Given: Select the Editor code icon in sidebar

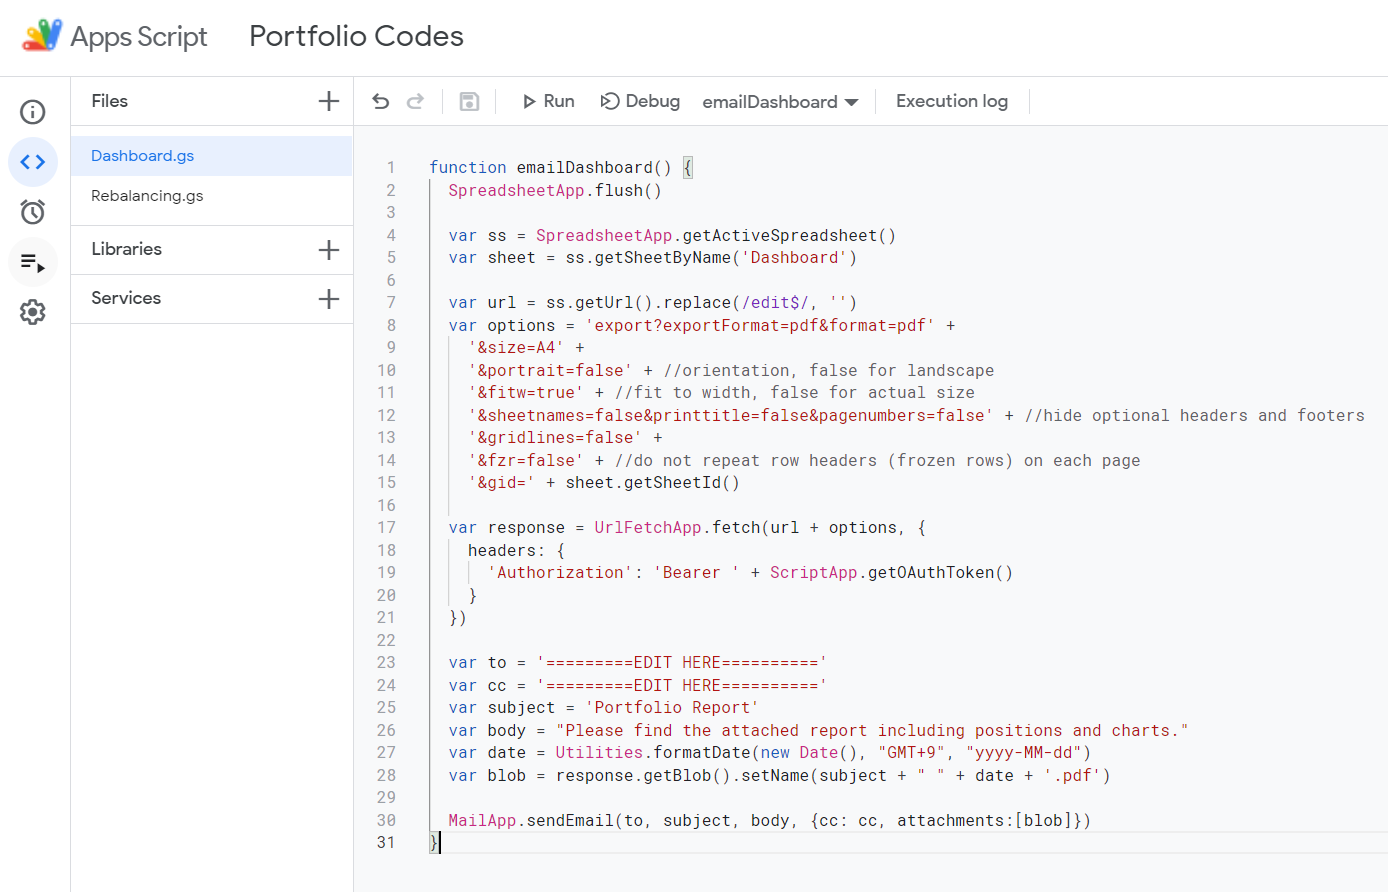Looking at the screenshot, I should coord(33,162).
